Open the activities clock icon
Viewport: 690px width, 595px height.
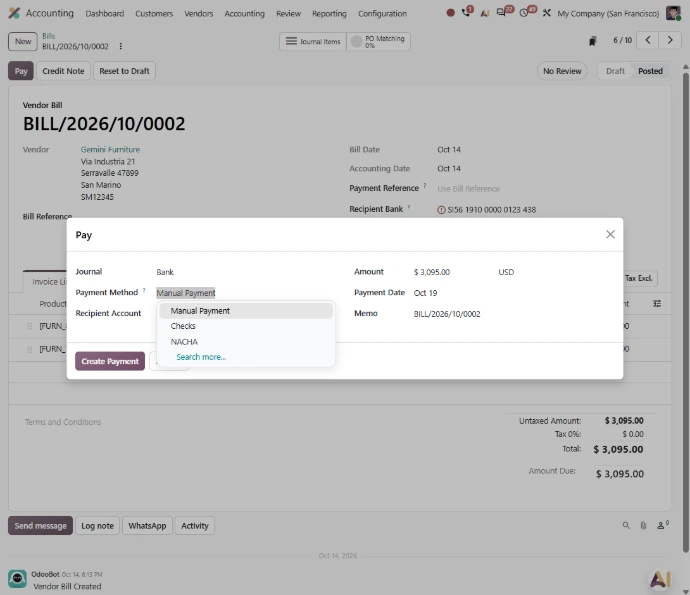pos(524,13)
